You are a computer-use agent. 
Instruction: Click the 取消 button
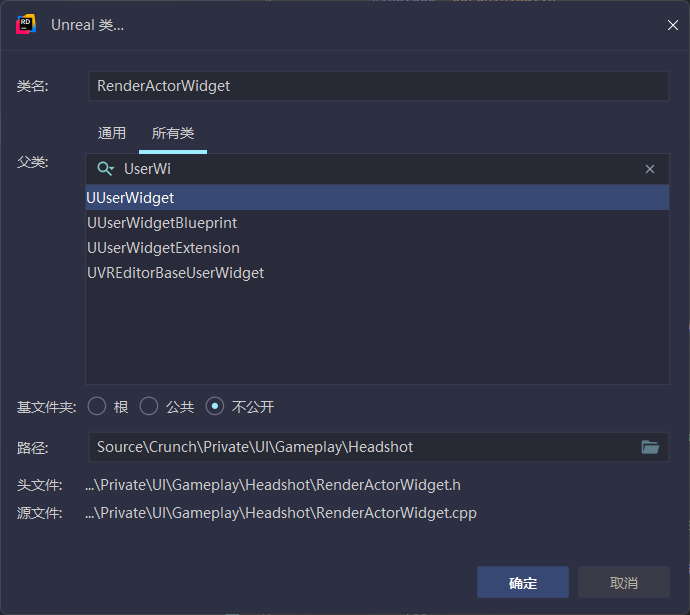(624, 582)
